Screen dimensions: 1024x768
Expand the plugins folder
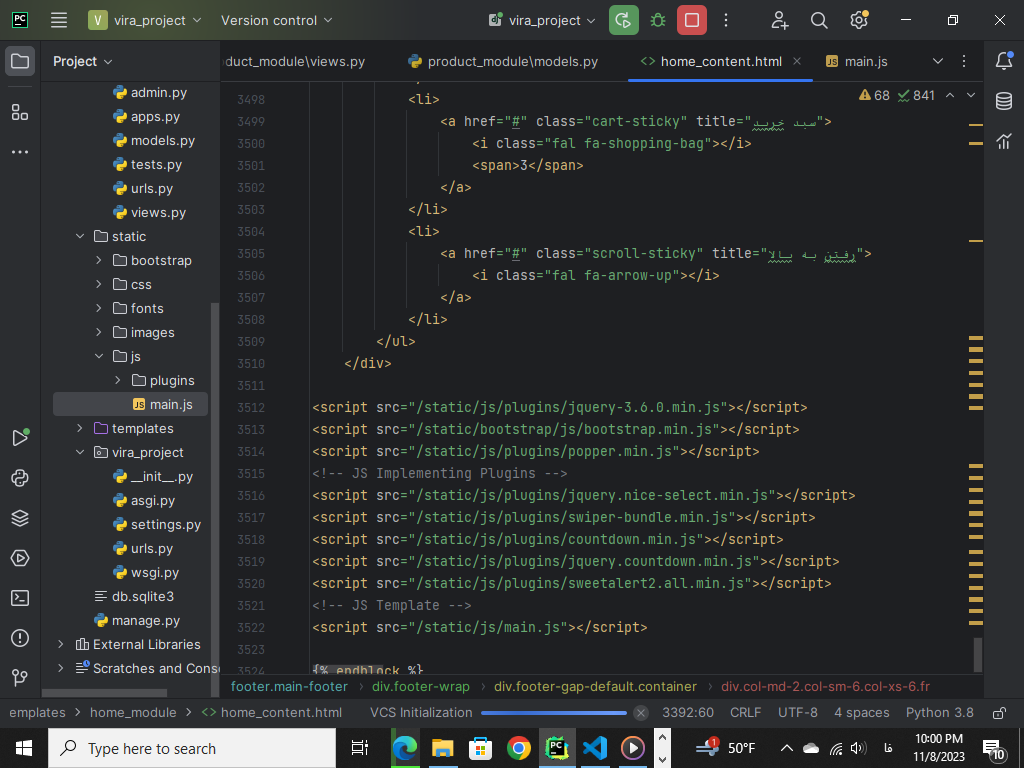point(118,380)
